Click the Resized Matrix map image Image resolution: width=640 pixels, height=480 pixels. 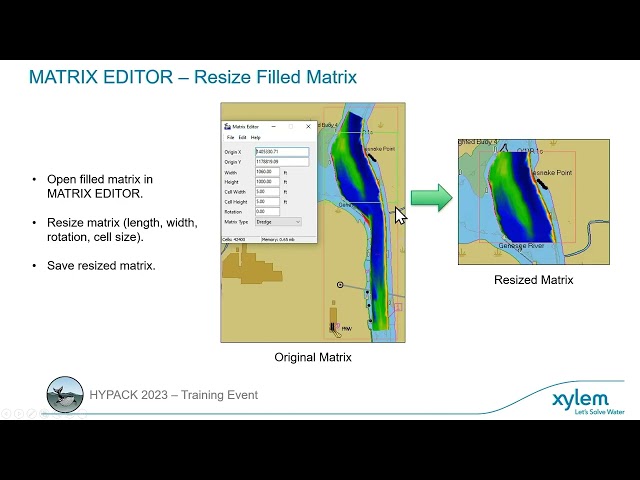tap(534, 202)
